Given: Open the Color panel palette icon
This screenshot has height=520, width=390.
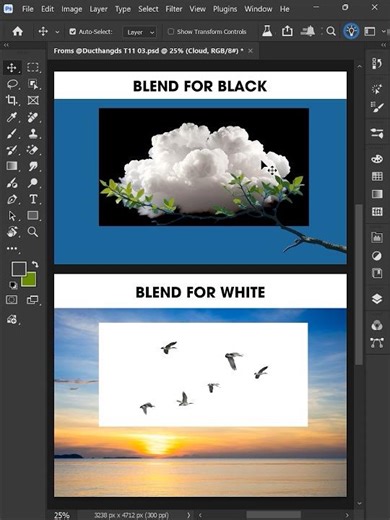Looking at the screenshot, I should (x=377, y=159).
